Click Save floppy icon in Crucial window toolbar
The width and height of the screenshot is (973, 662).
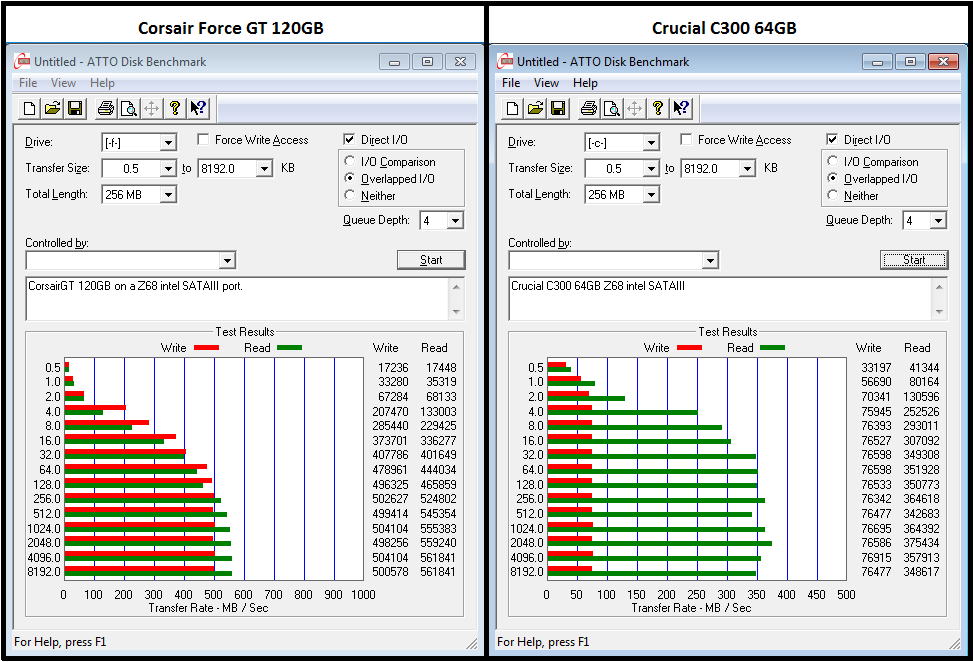tap(558, 109)
